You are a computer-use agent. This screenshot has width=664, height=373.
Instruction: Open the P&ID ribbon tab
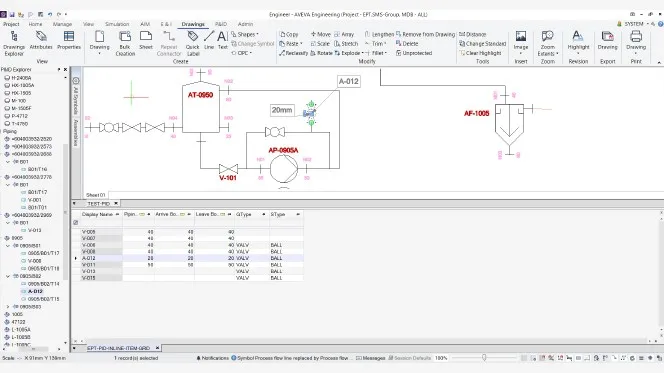click(x=221, y=24)
